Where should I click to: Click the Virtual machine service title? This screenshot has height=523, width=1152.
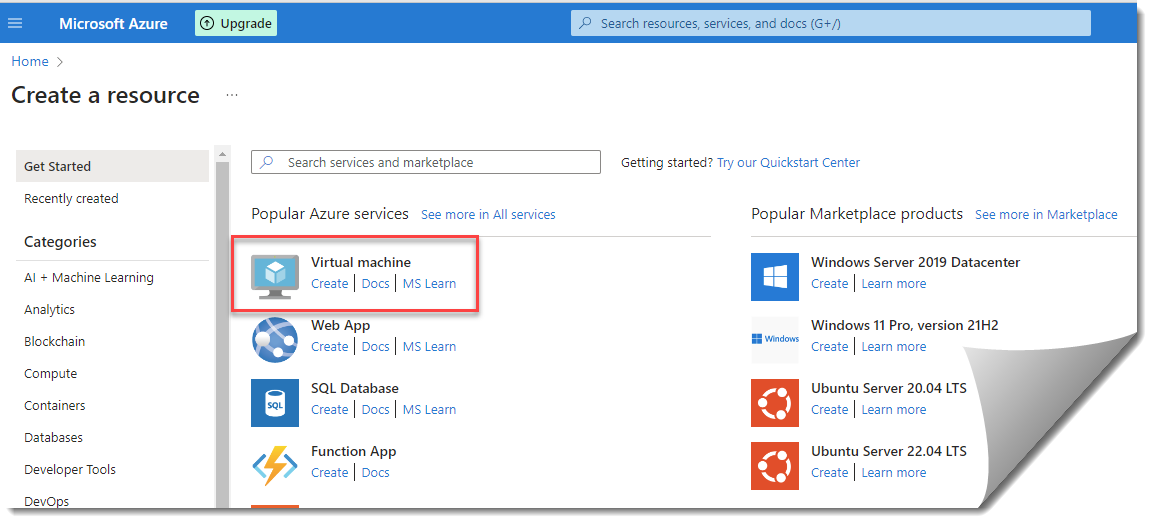(361, 262)
